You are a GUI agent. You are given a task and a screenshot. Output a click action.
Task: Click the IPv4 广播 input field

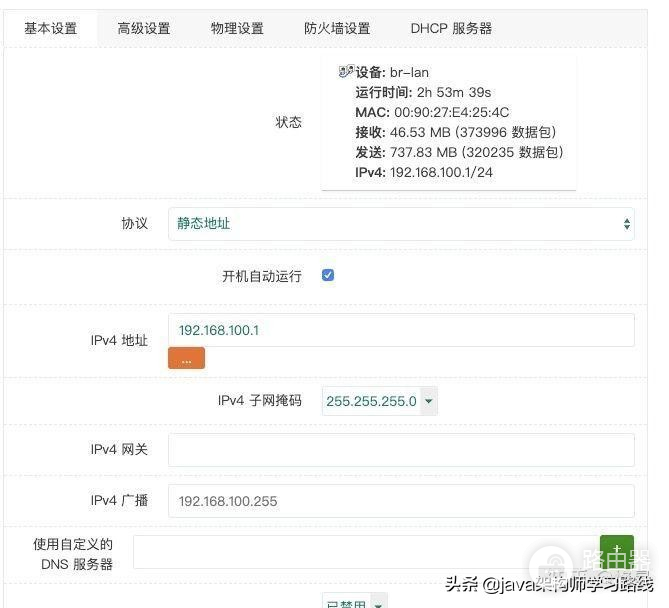(x=400, y=501)
